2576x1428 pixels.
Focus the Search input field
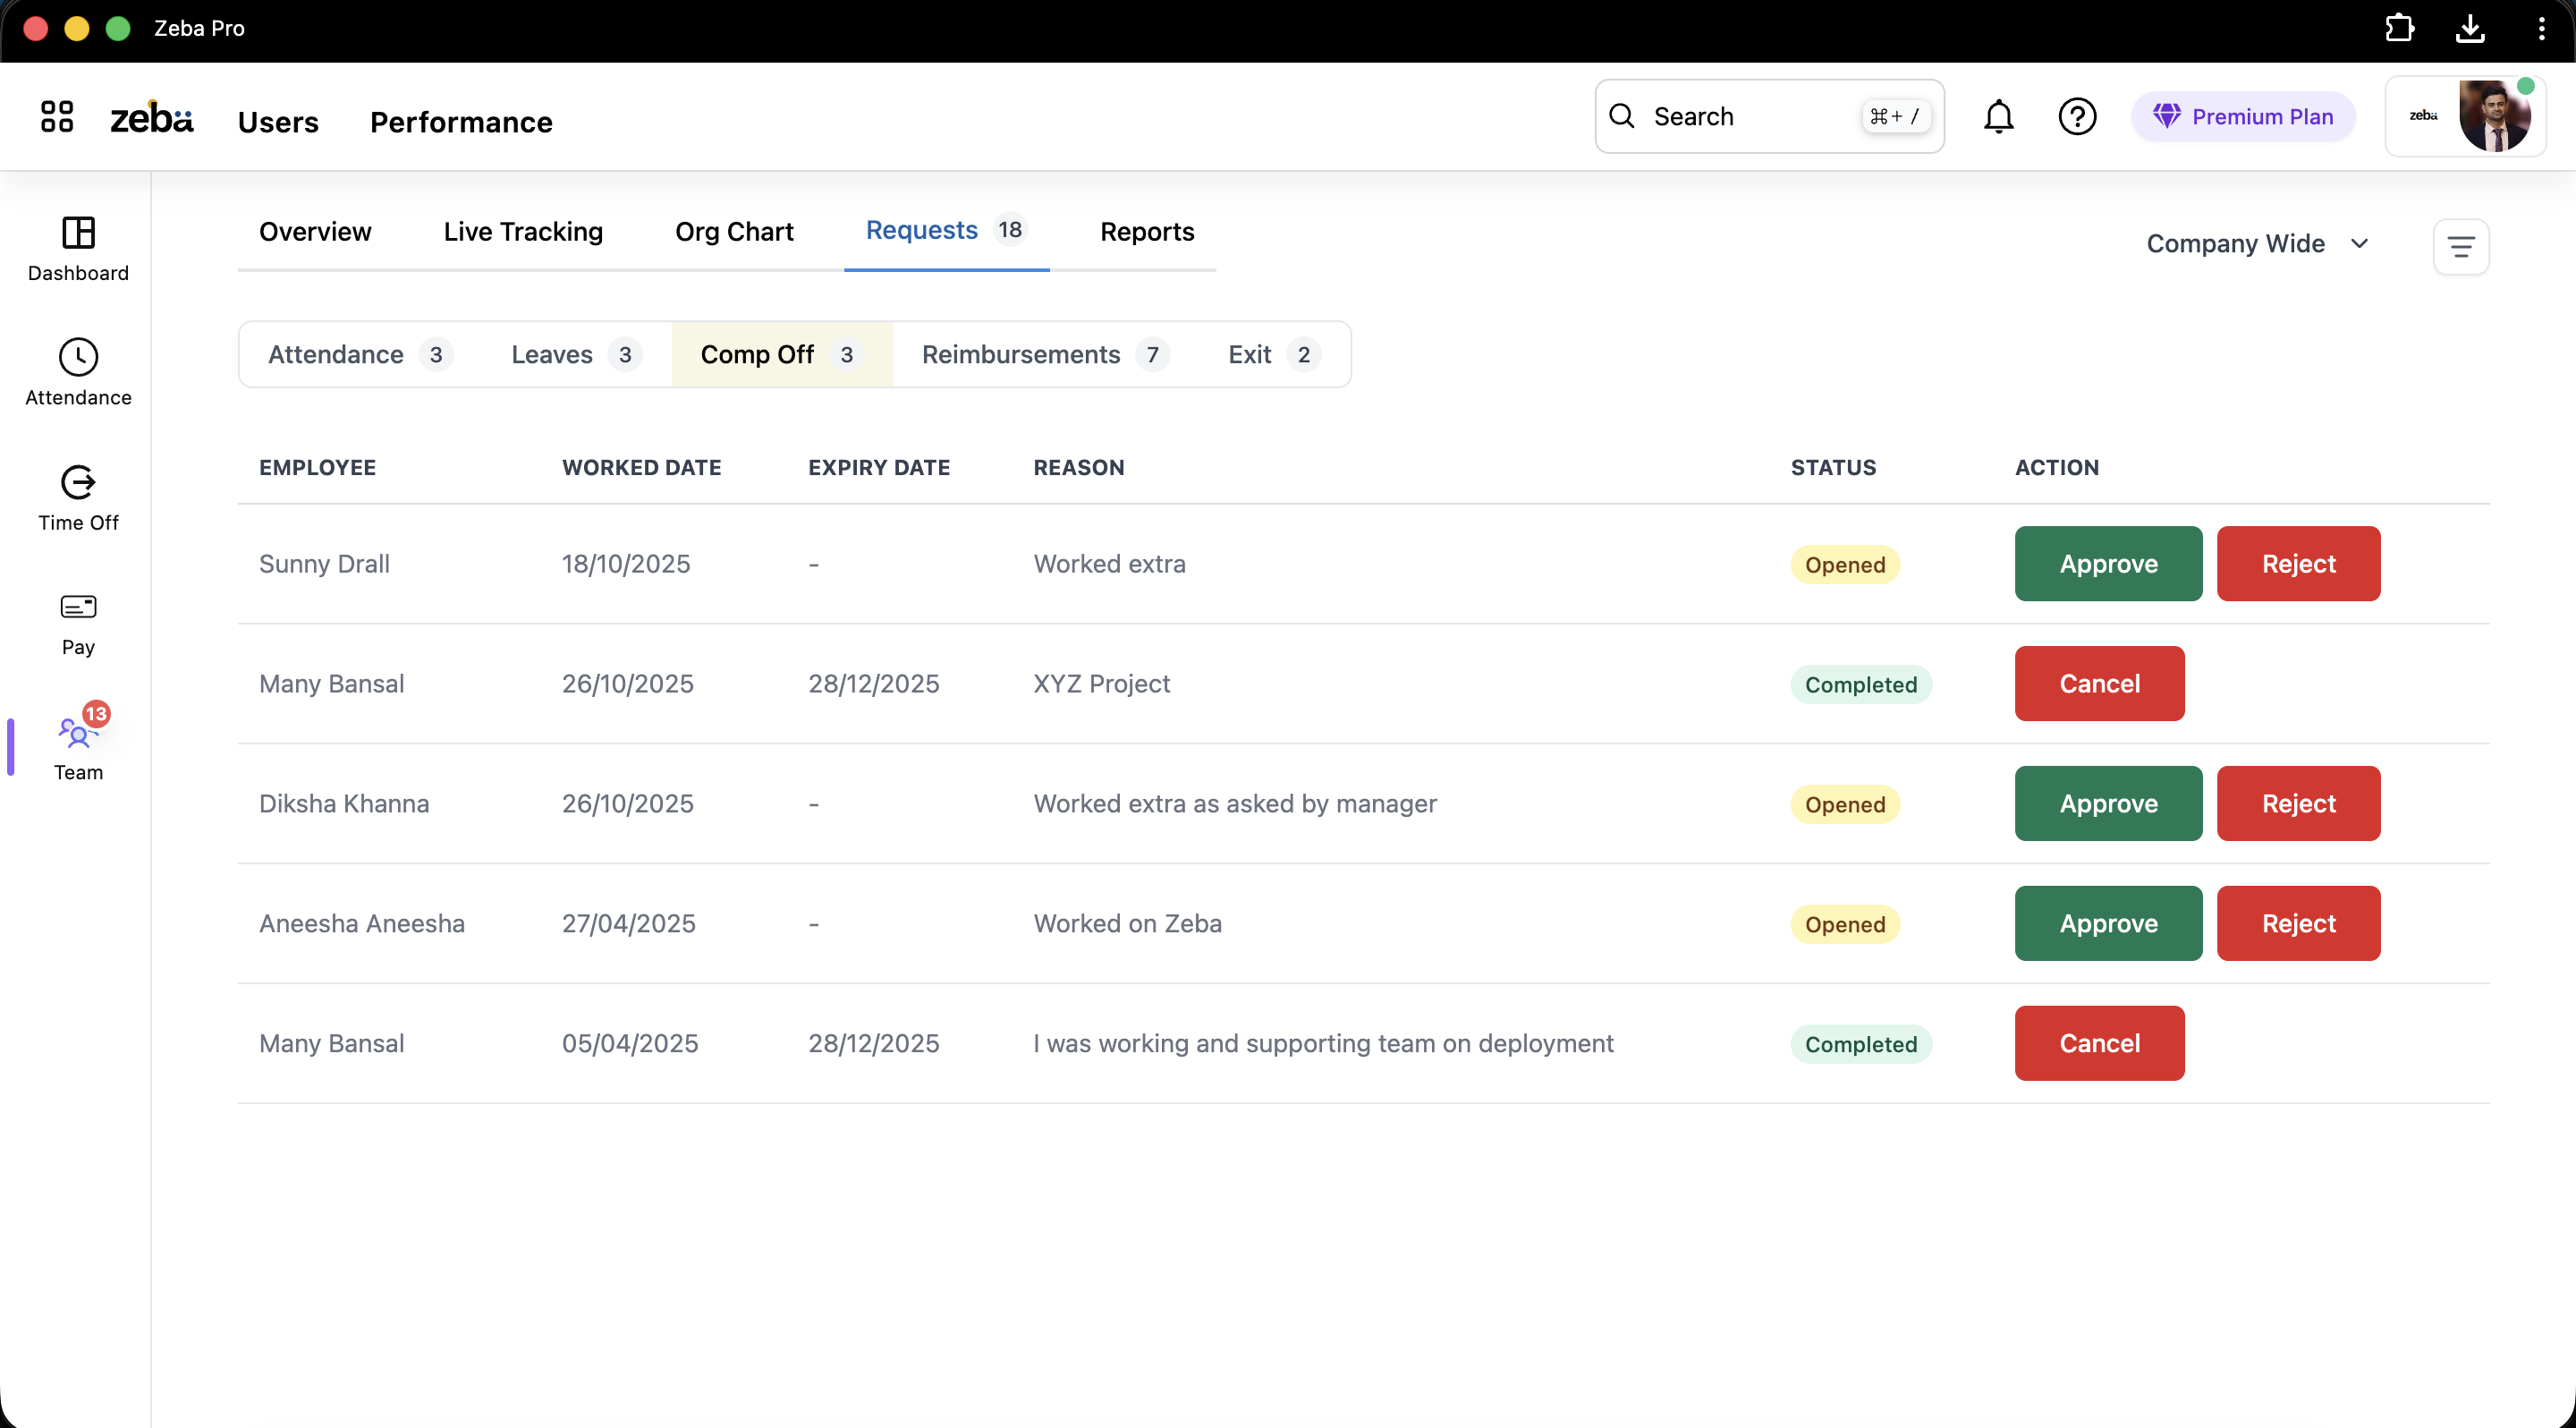point(1769,116)
